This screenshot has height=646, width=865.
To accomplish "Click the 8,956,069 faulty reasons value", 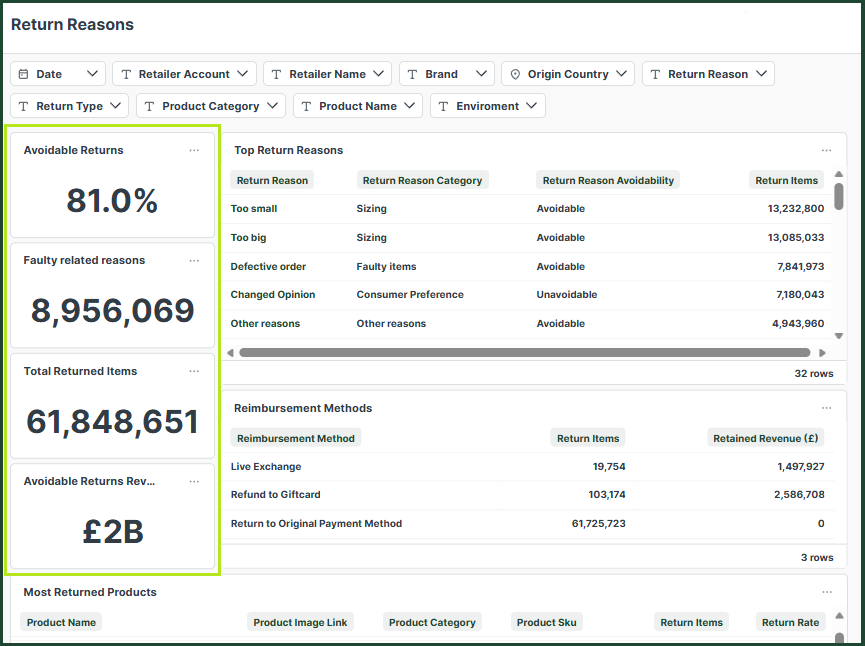I will (x=113, y=311).
